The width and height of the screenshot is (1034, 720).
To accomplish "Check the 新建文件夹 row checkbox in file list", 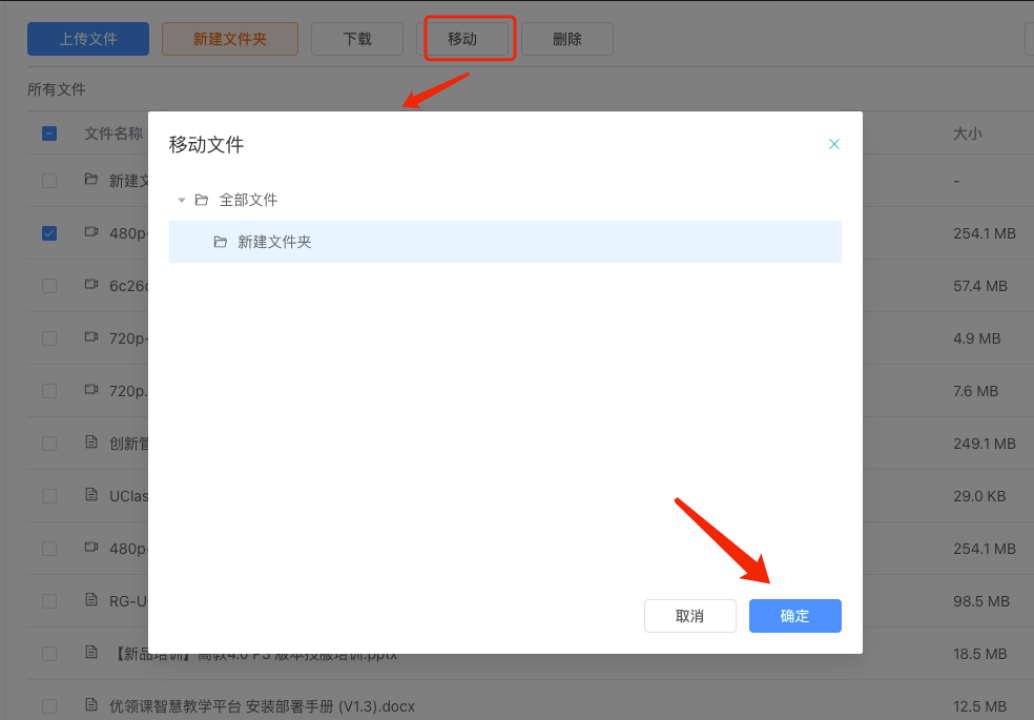I will click(x=49, y=181).
